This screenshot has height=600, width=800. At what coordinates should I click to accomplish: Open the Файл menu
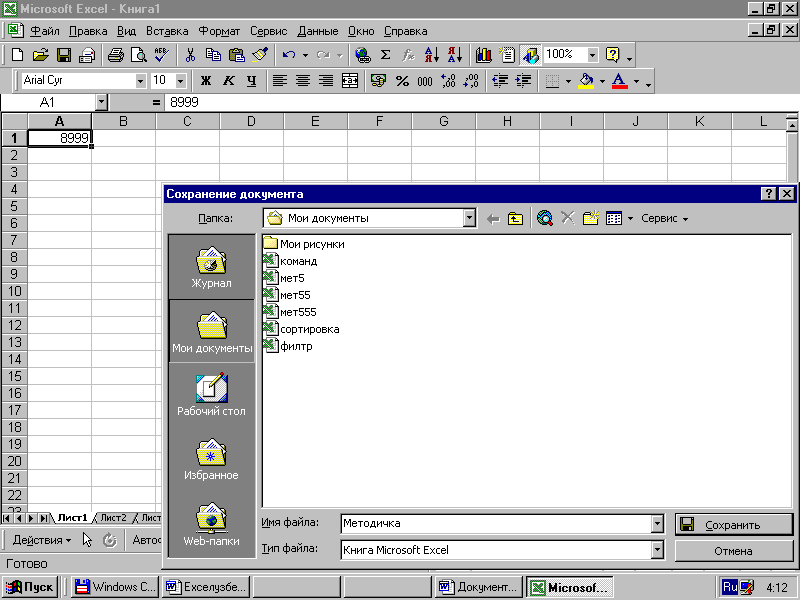tap(45, 31)
